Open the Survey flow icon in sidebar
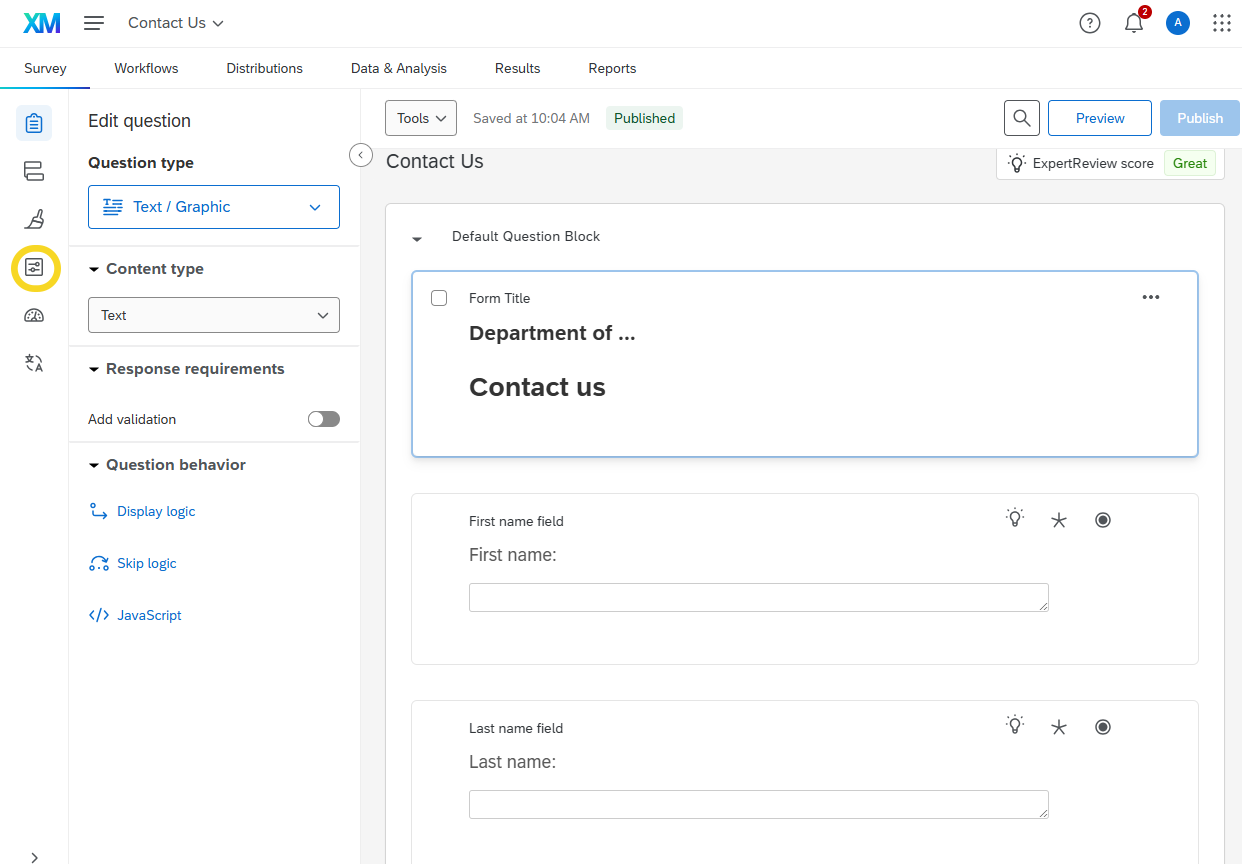The height and width of the screenshot is (864, 1242). coord(34,171)
